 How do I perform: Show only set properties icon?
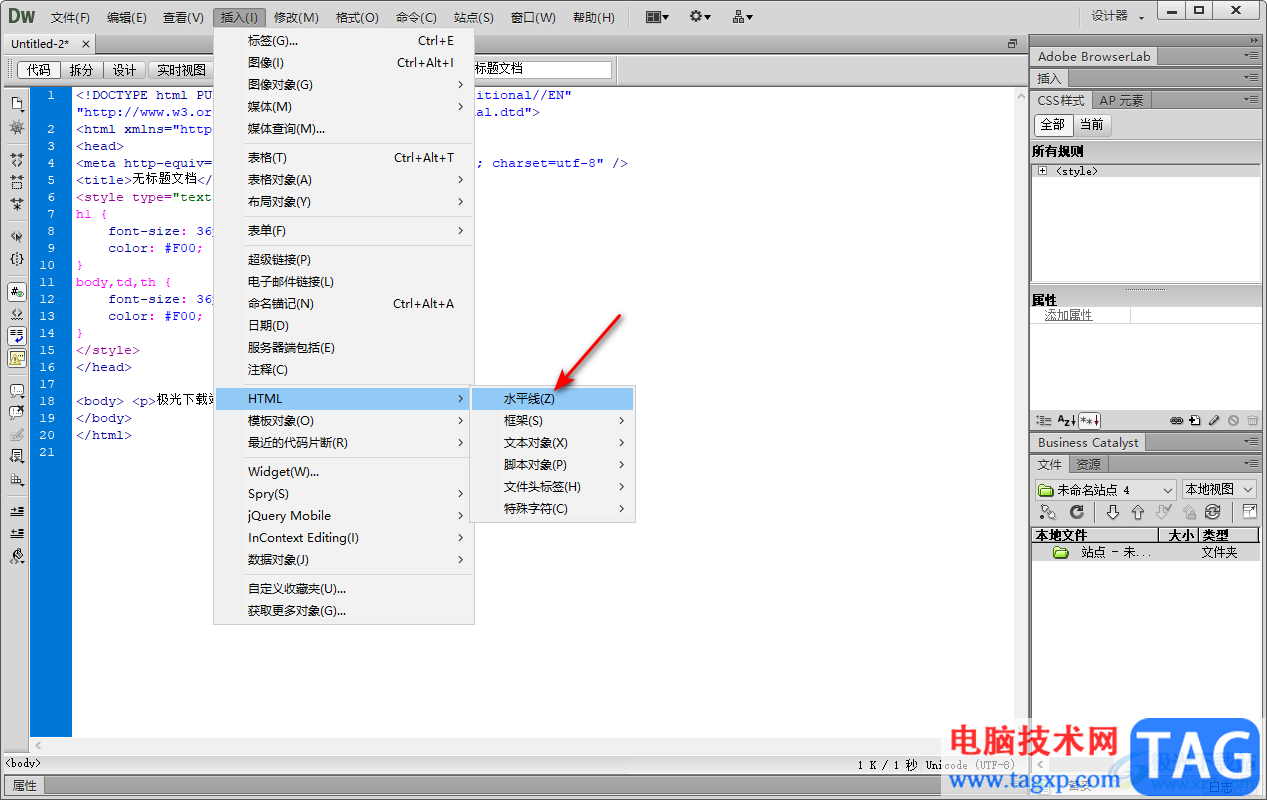click(x=1090, y=421)
